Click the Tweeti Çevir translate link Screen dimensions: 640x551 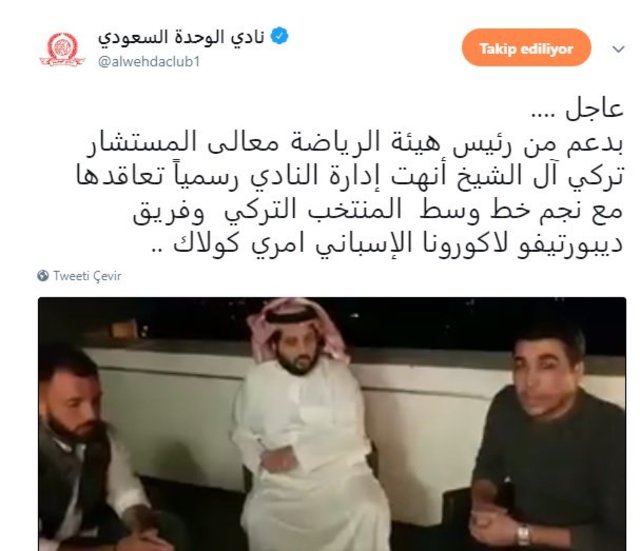[87, 276]
